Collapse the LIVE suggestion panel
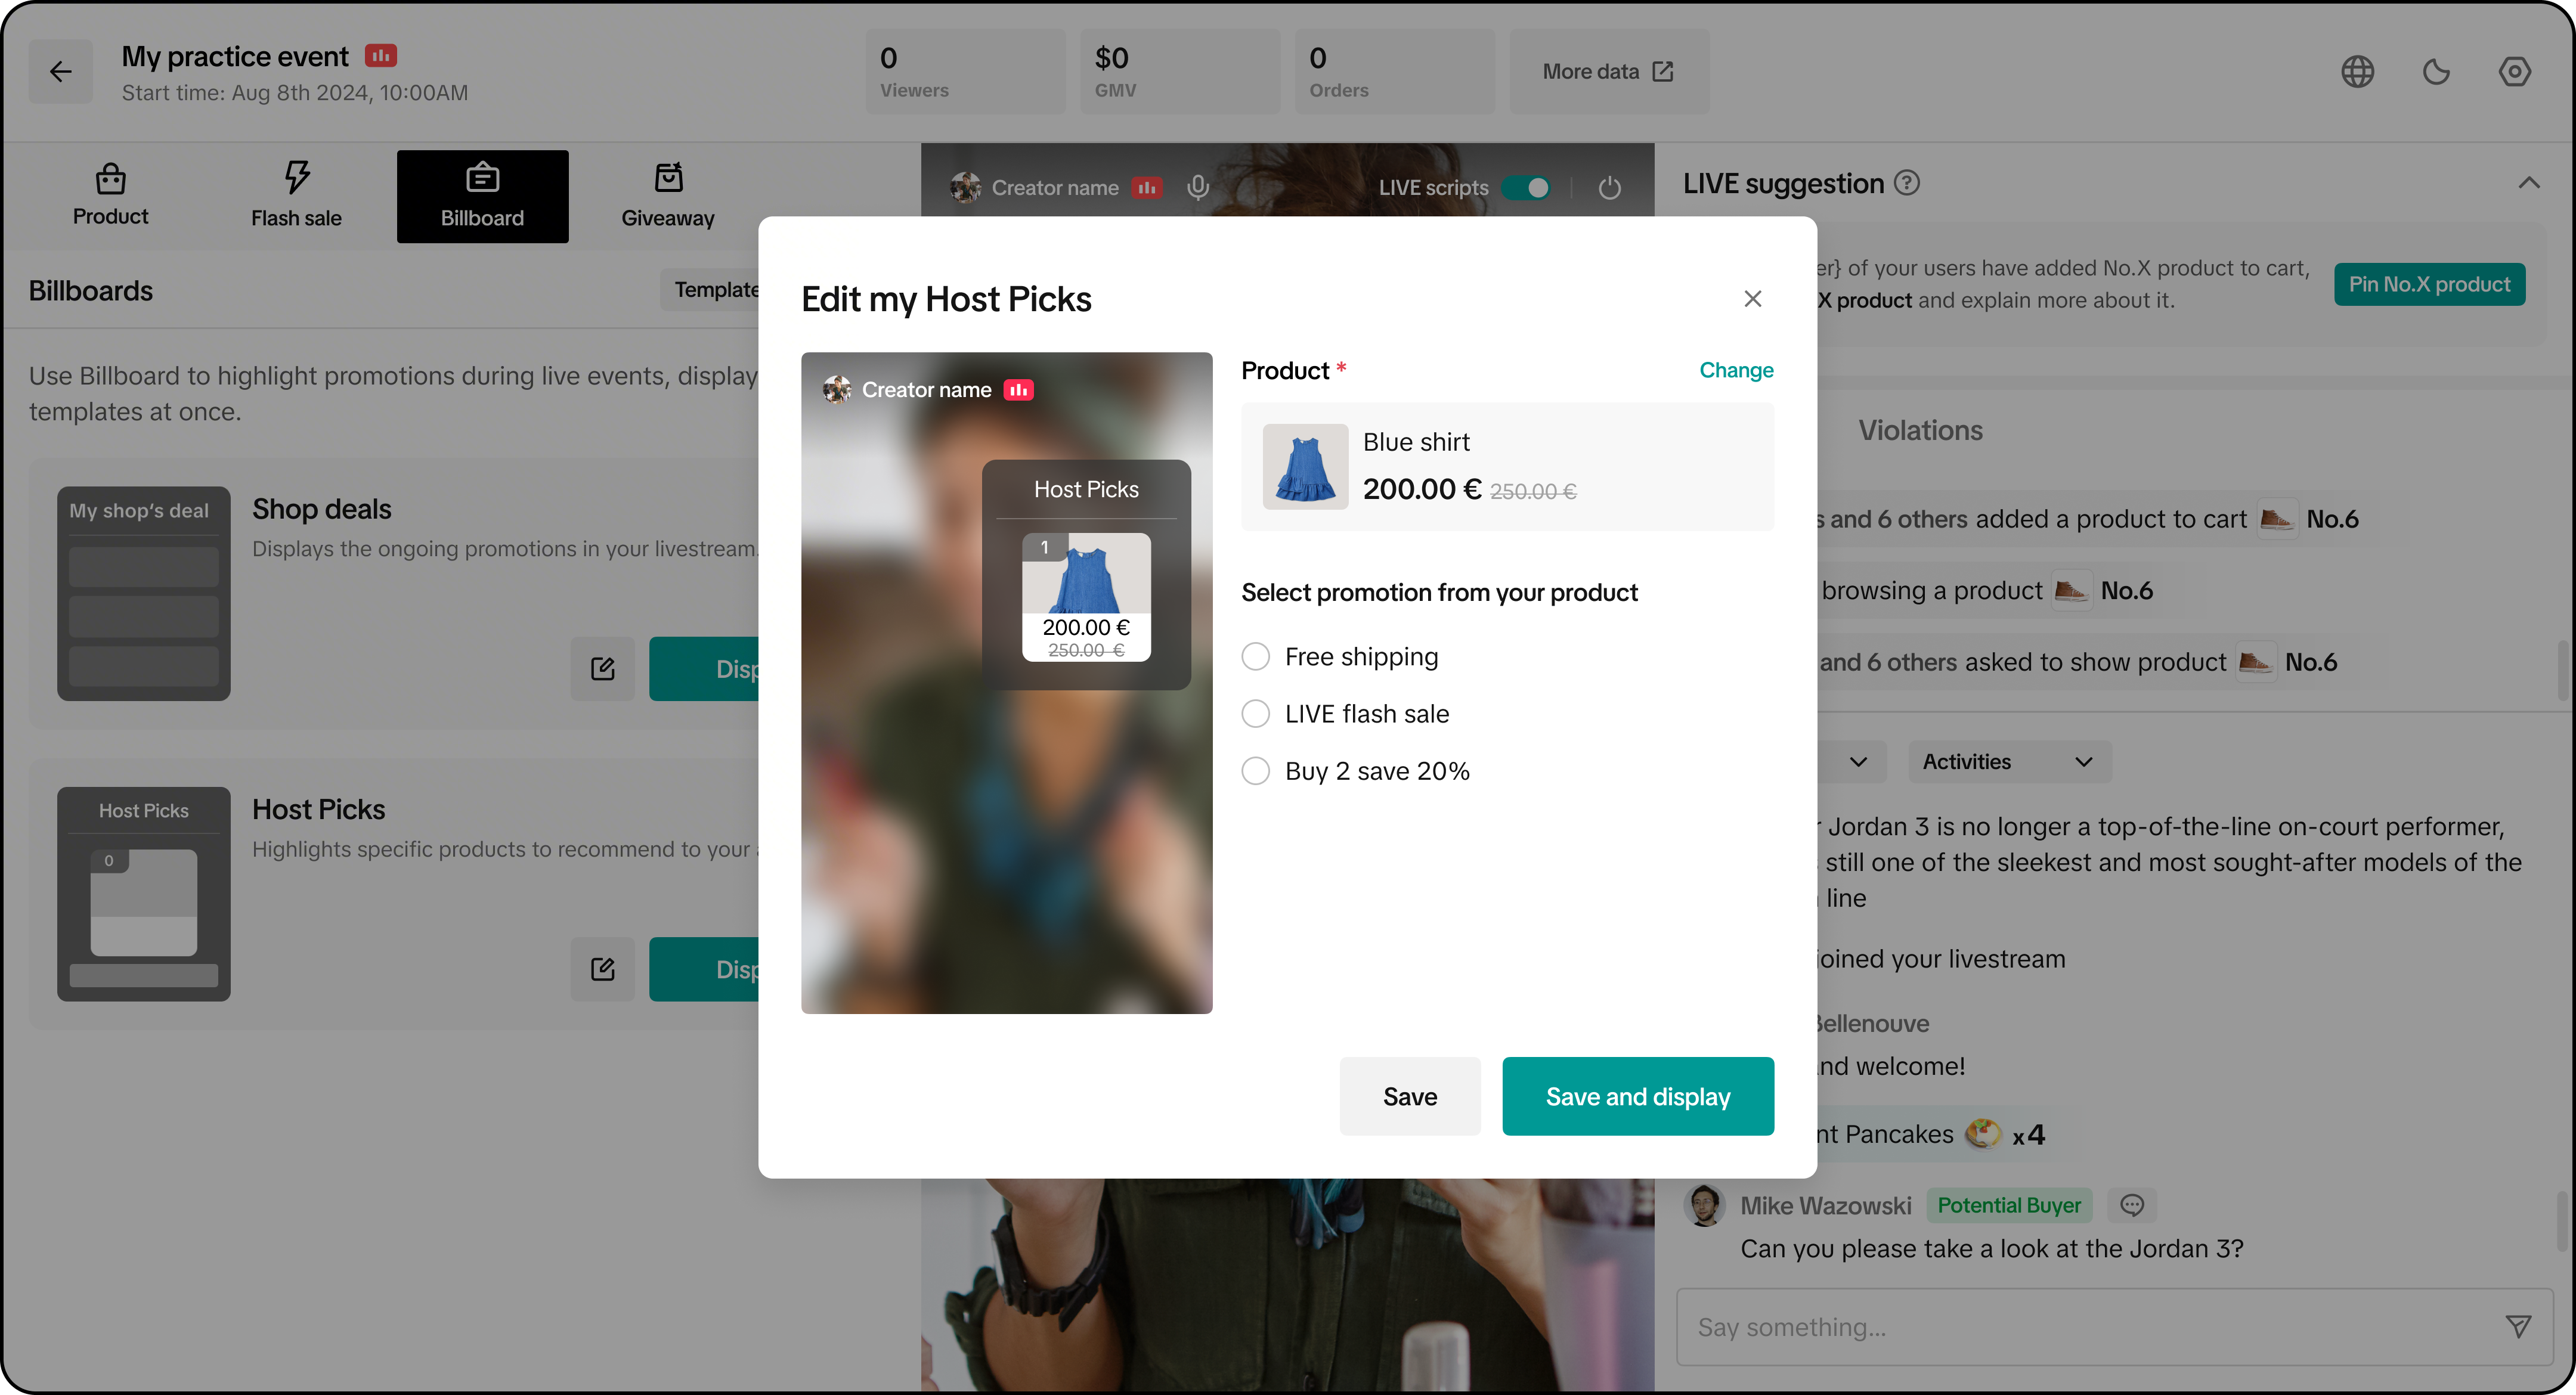2576x1395 pixels. [2528, 183]
